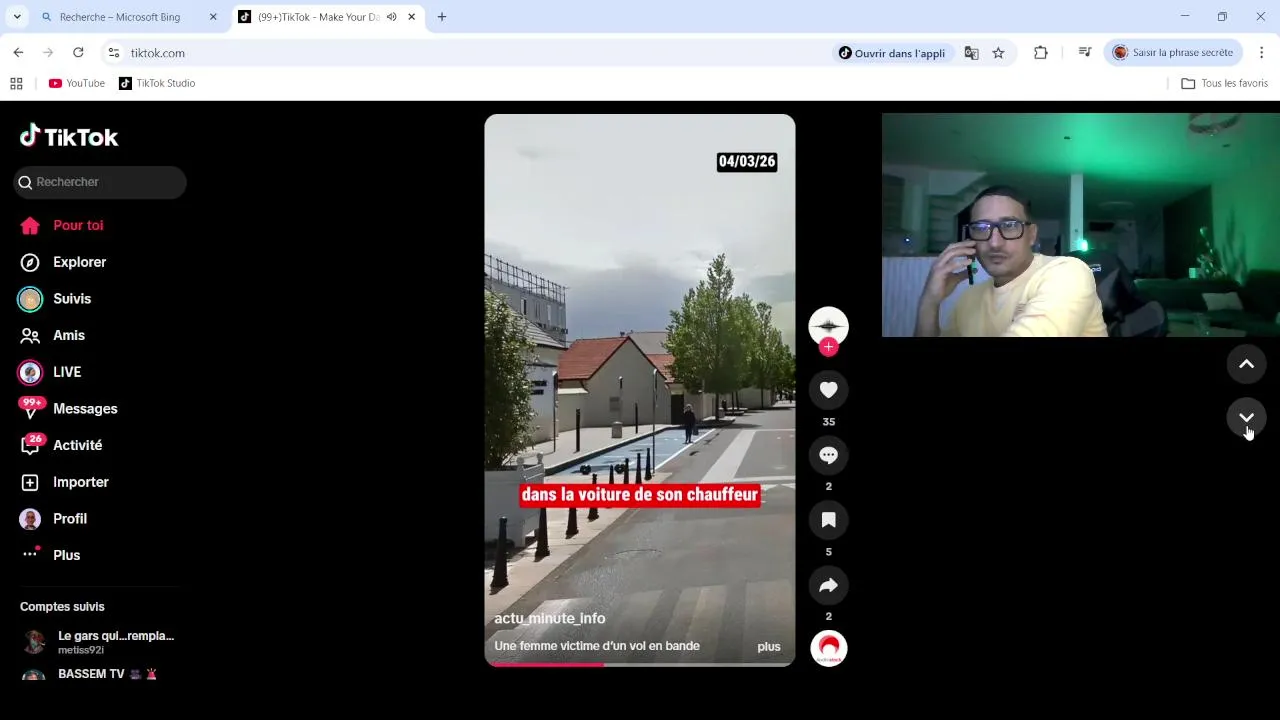The width and height of the screenshot is (1280, 720).
Task: Like the video with the heart icon
Action: pos(828,390)
